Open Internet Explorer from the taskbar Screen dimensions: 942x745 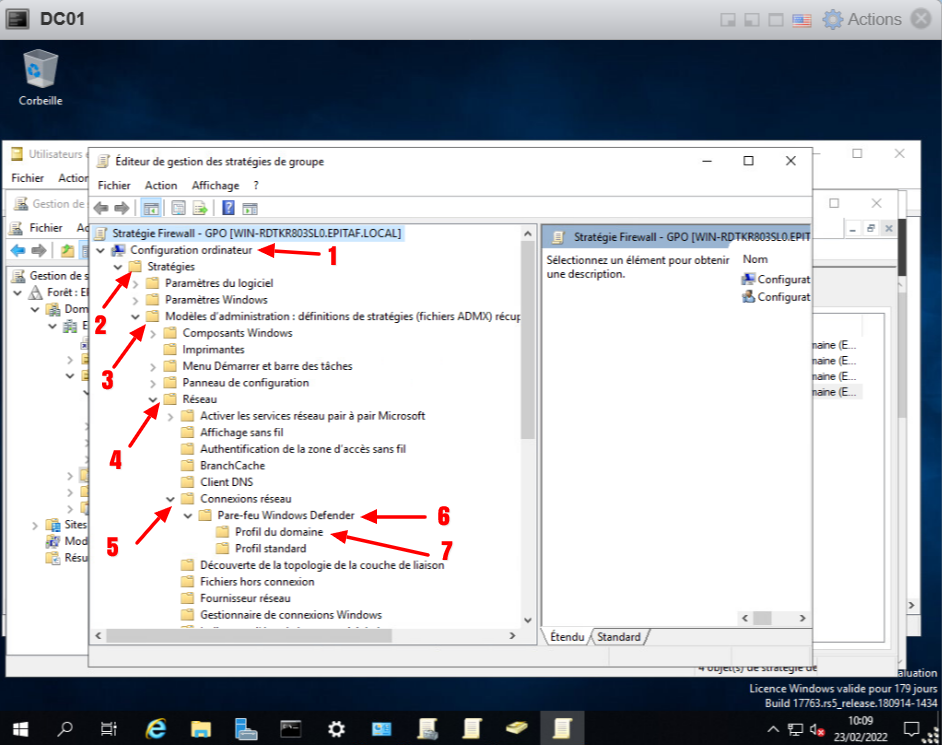156,728
